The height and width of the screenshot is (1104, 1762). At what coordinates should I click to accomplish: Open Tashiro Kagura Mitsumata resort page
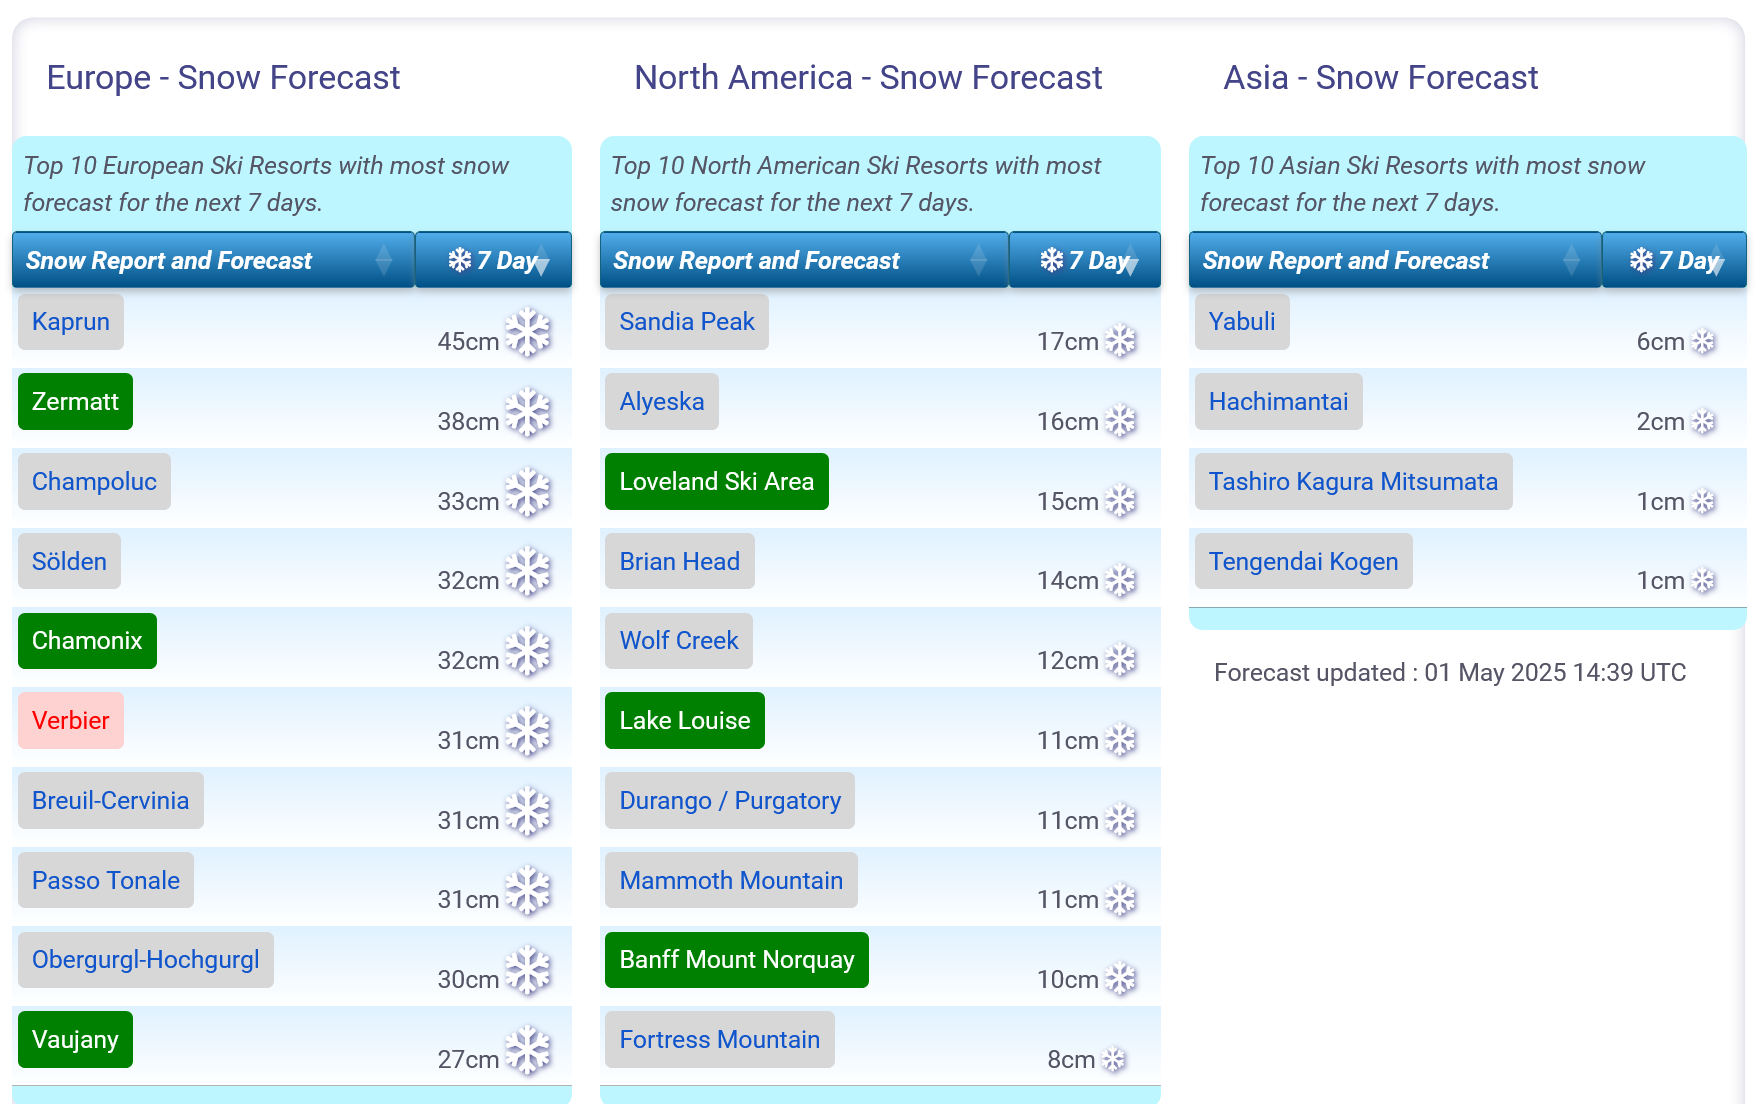click(x=1353, y=482)
